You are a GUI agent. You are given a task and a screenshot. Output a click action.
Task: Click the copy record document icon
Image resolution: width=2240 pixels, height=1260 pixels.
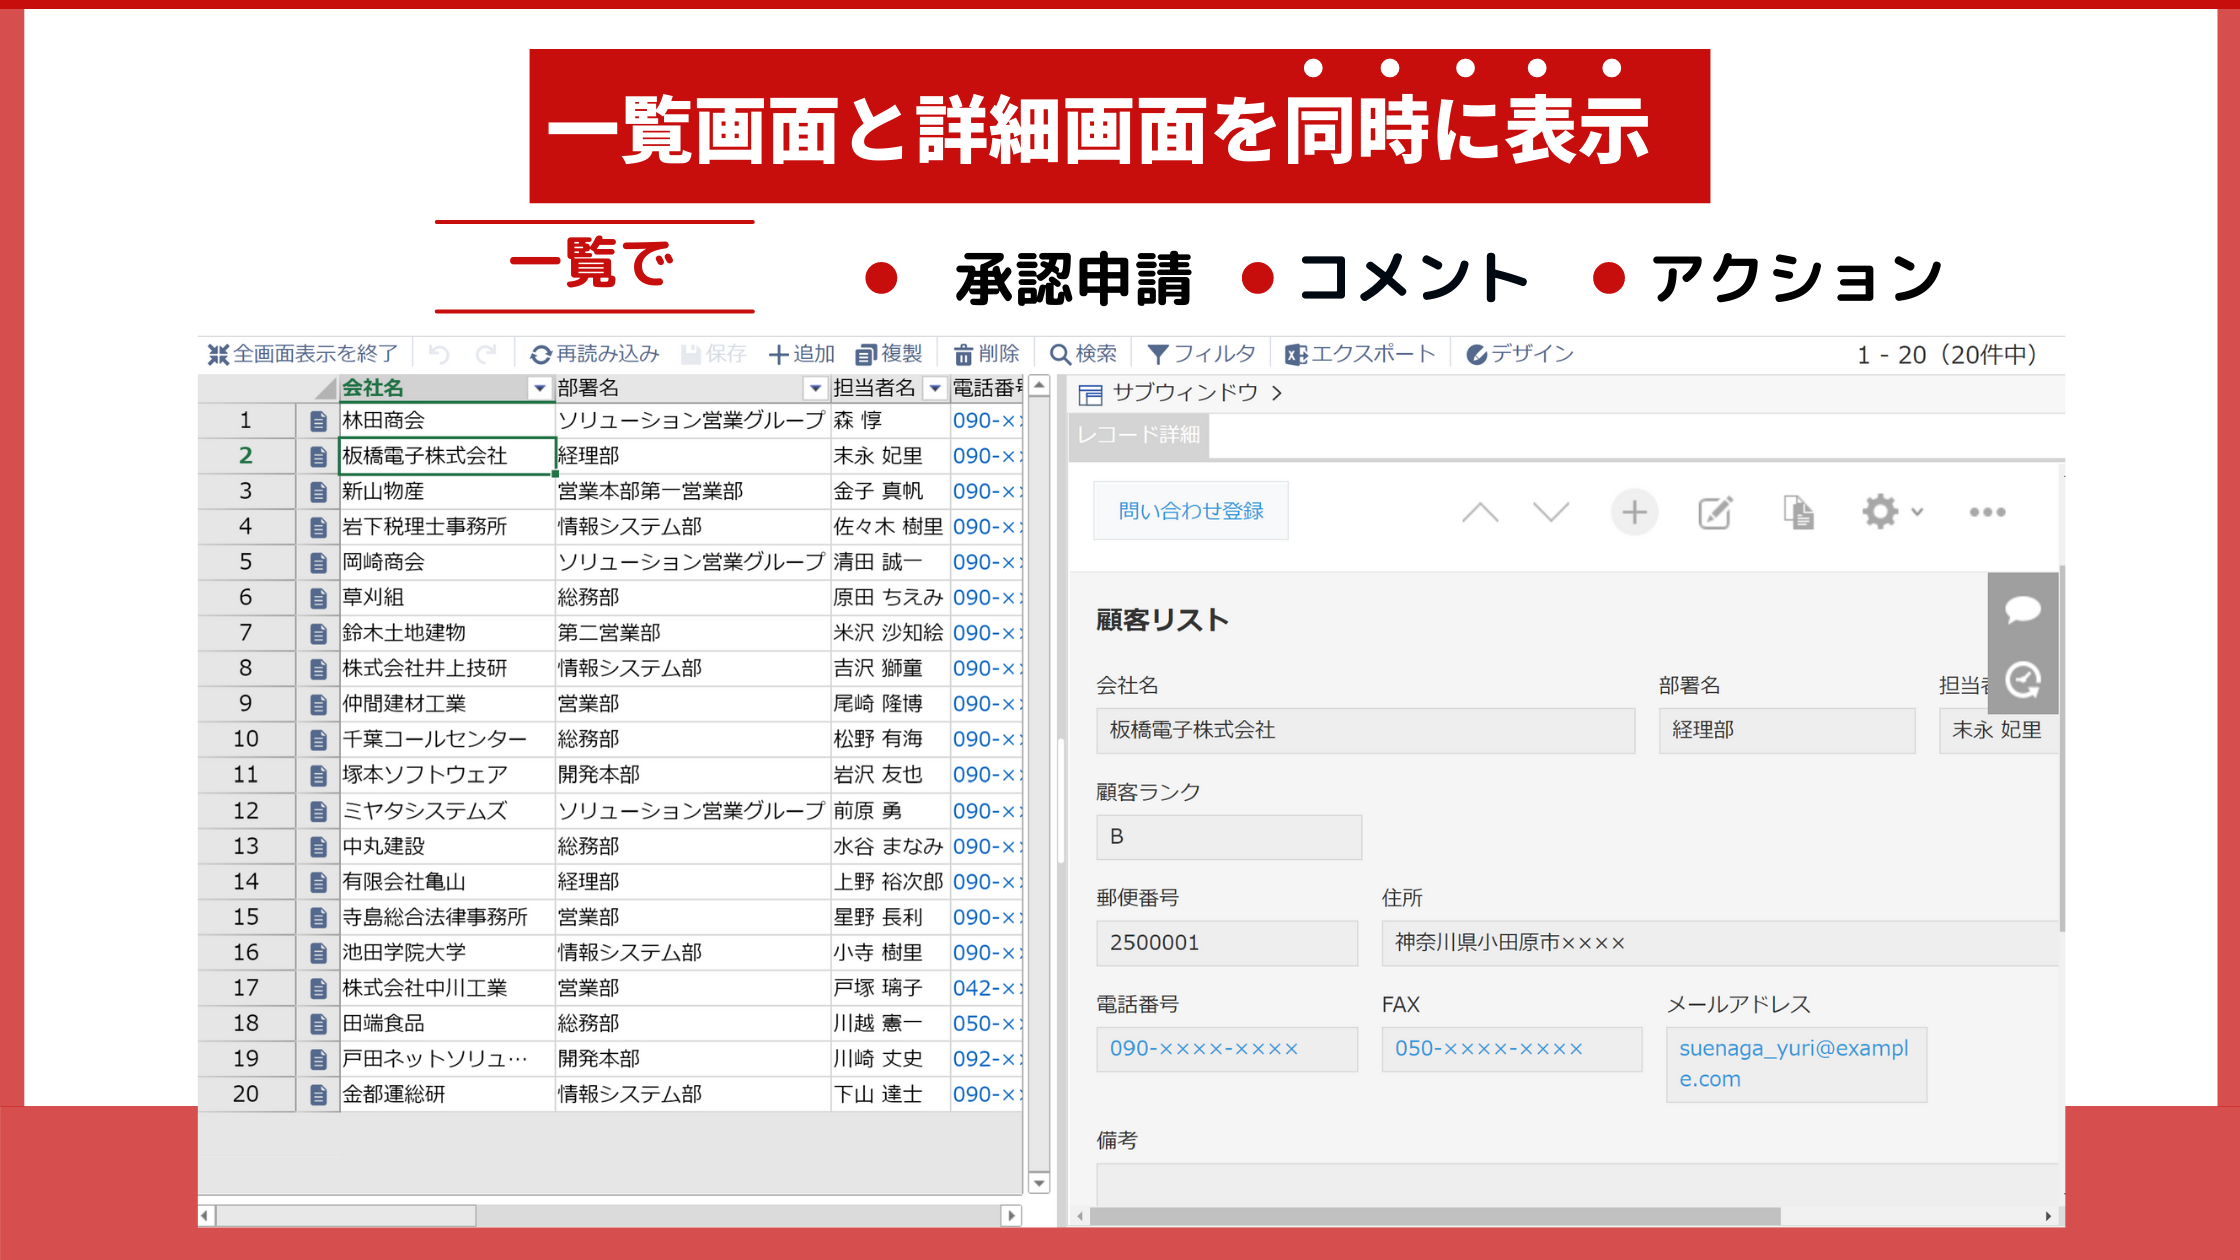[x=1799, y=513]
